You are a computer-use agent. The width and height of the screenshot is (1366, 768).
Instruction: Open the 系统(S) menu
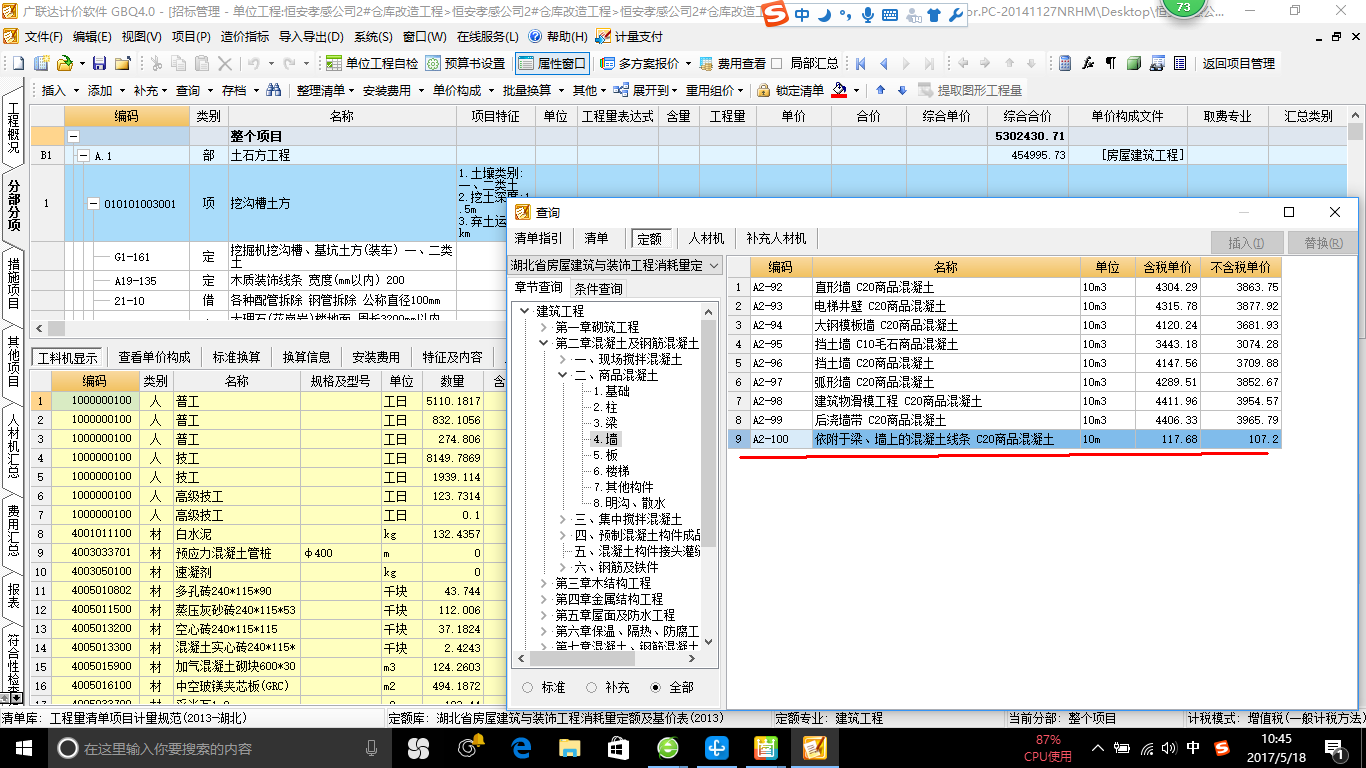[x=373, y=36]
